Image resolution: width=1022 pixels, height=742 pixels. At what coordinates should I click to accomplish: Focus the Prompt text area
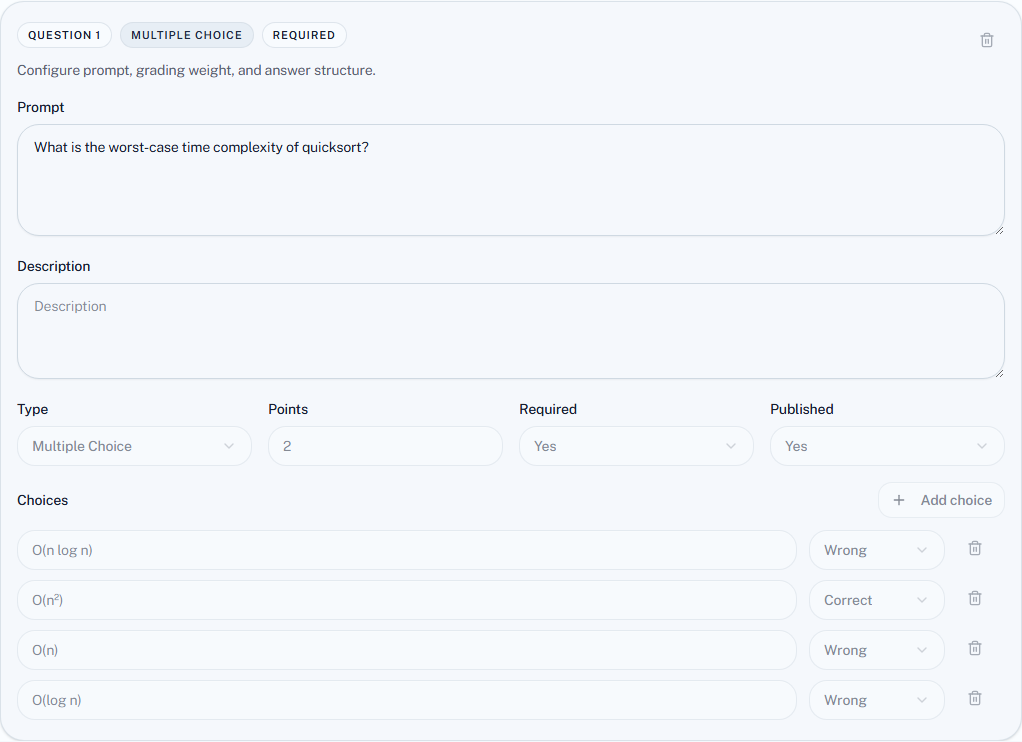[511, 180]
